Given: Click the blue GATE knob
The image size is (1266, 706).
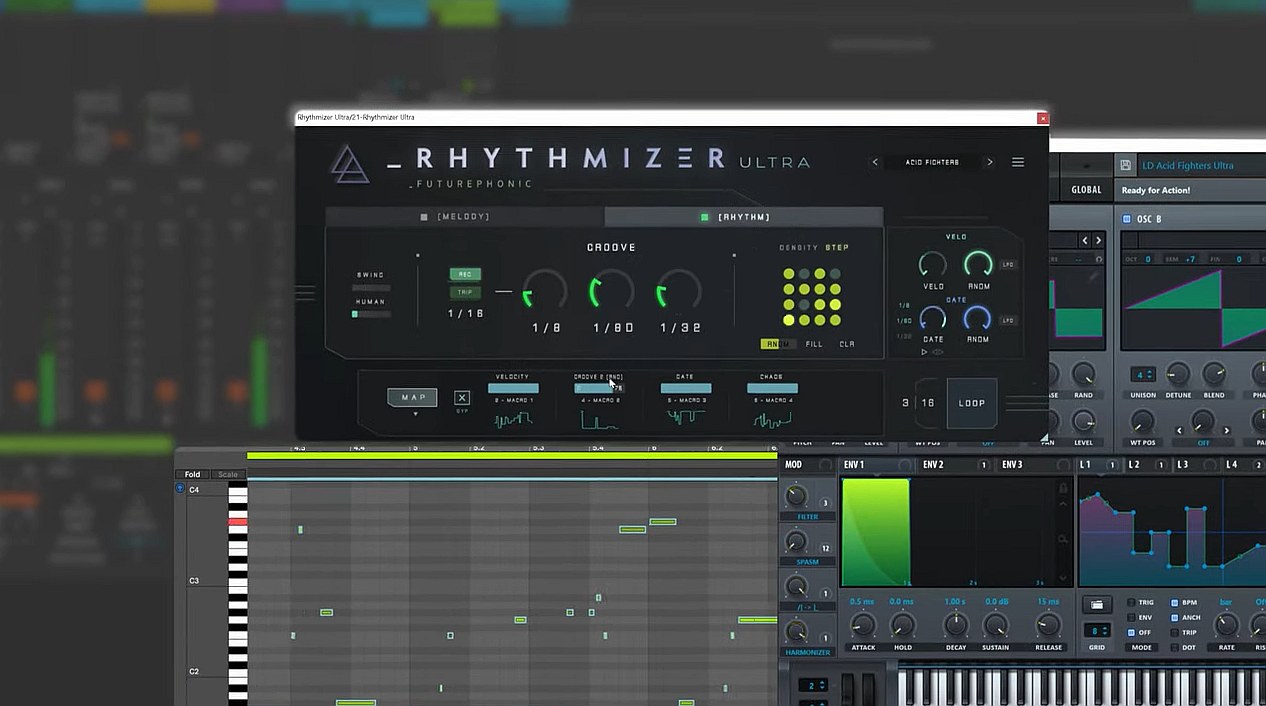Looking at the screenshot, I should tap(932, 319).
